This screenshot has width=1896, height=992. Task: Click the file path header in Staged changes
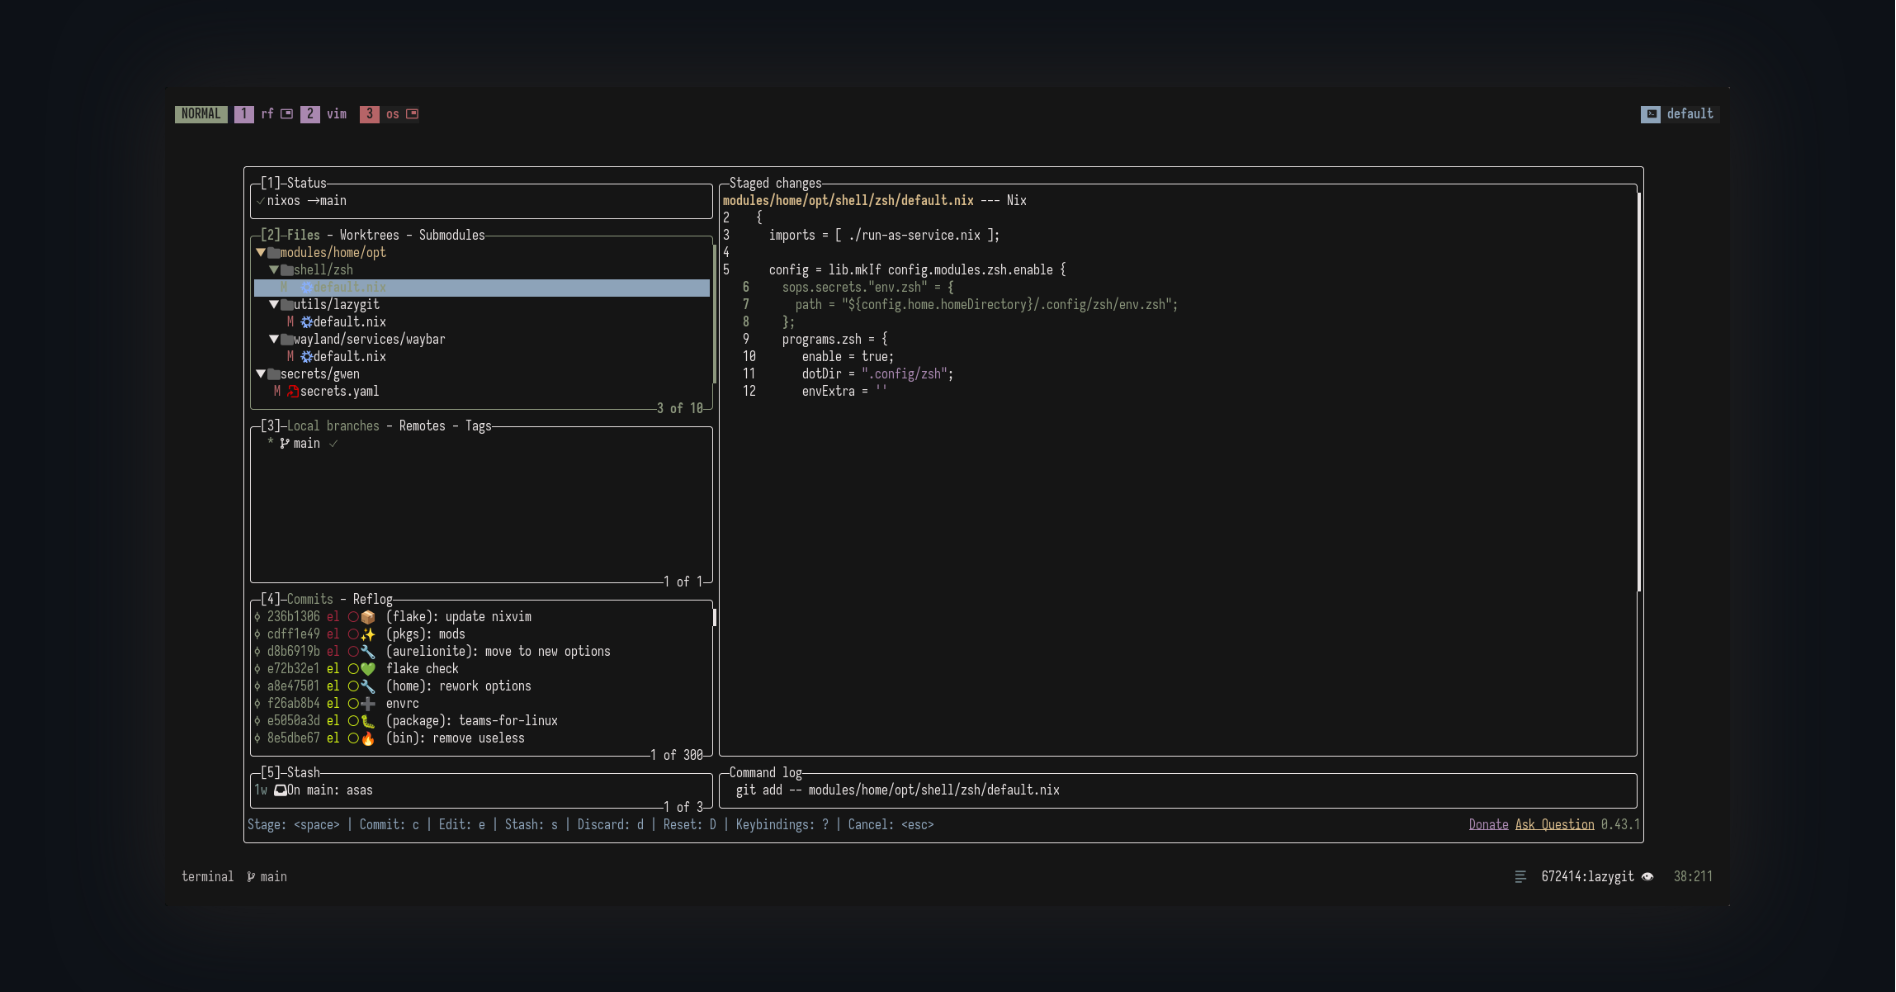coord(848,201)
